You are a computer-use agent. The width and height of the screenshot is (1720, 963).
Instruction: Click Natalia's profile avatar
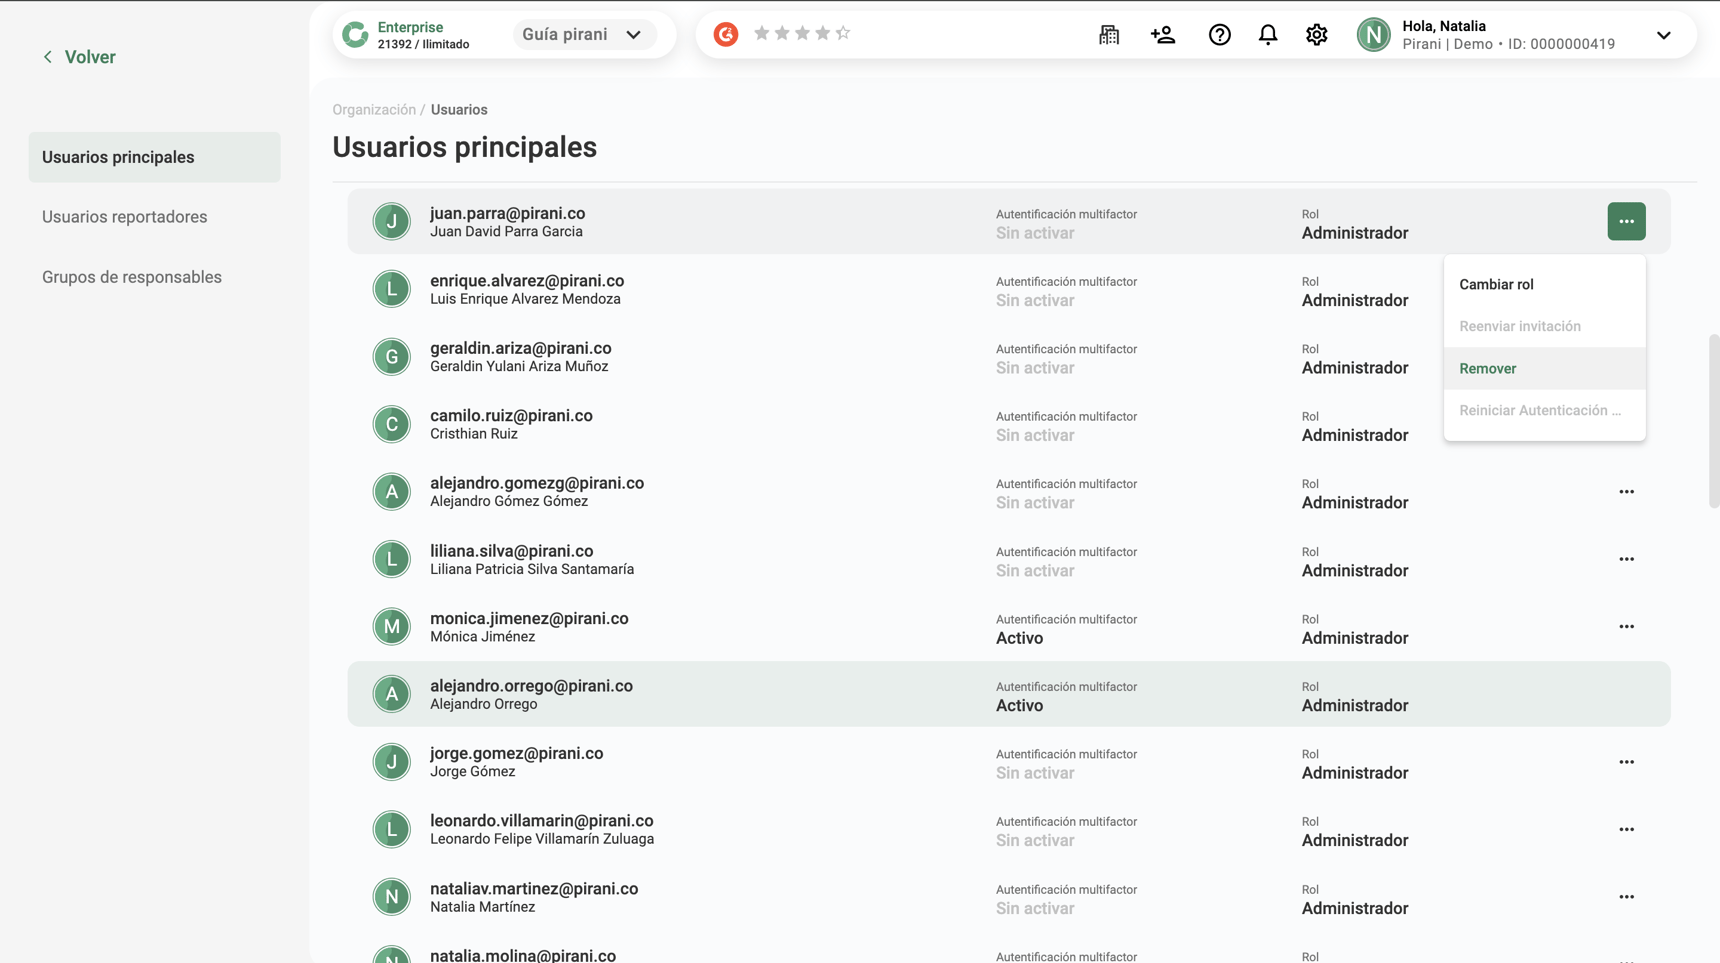point(1373,35)
